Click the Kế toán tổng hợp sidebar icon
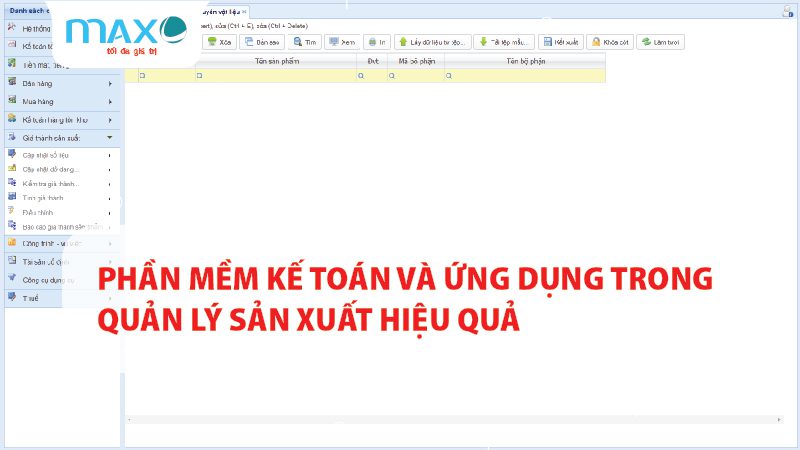 point(12,45)
